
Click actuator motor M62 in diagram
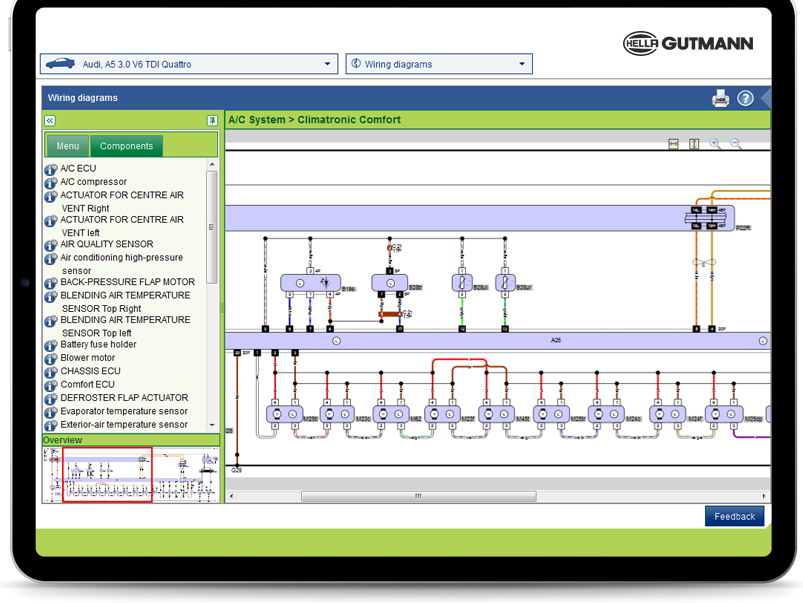point(391,414)
